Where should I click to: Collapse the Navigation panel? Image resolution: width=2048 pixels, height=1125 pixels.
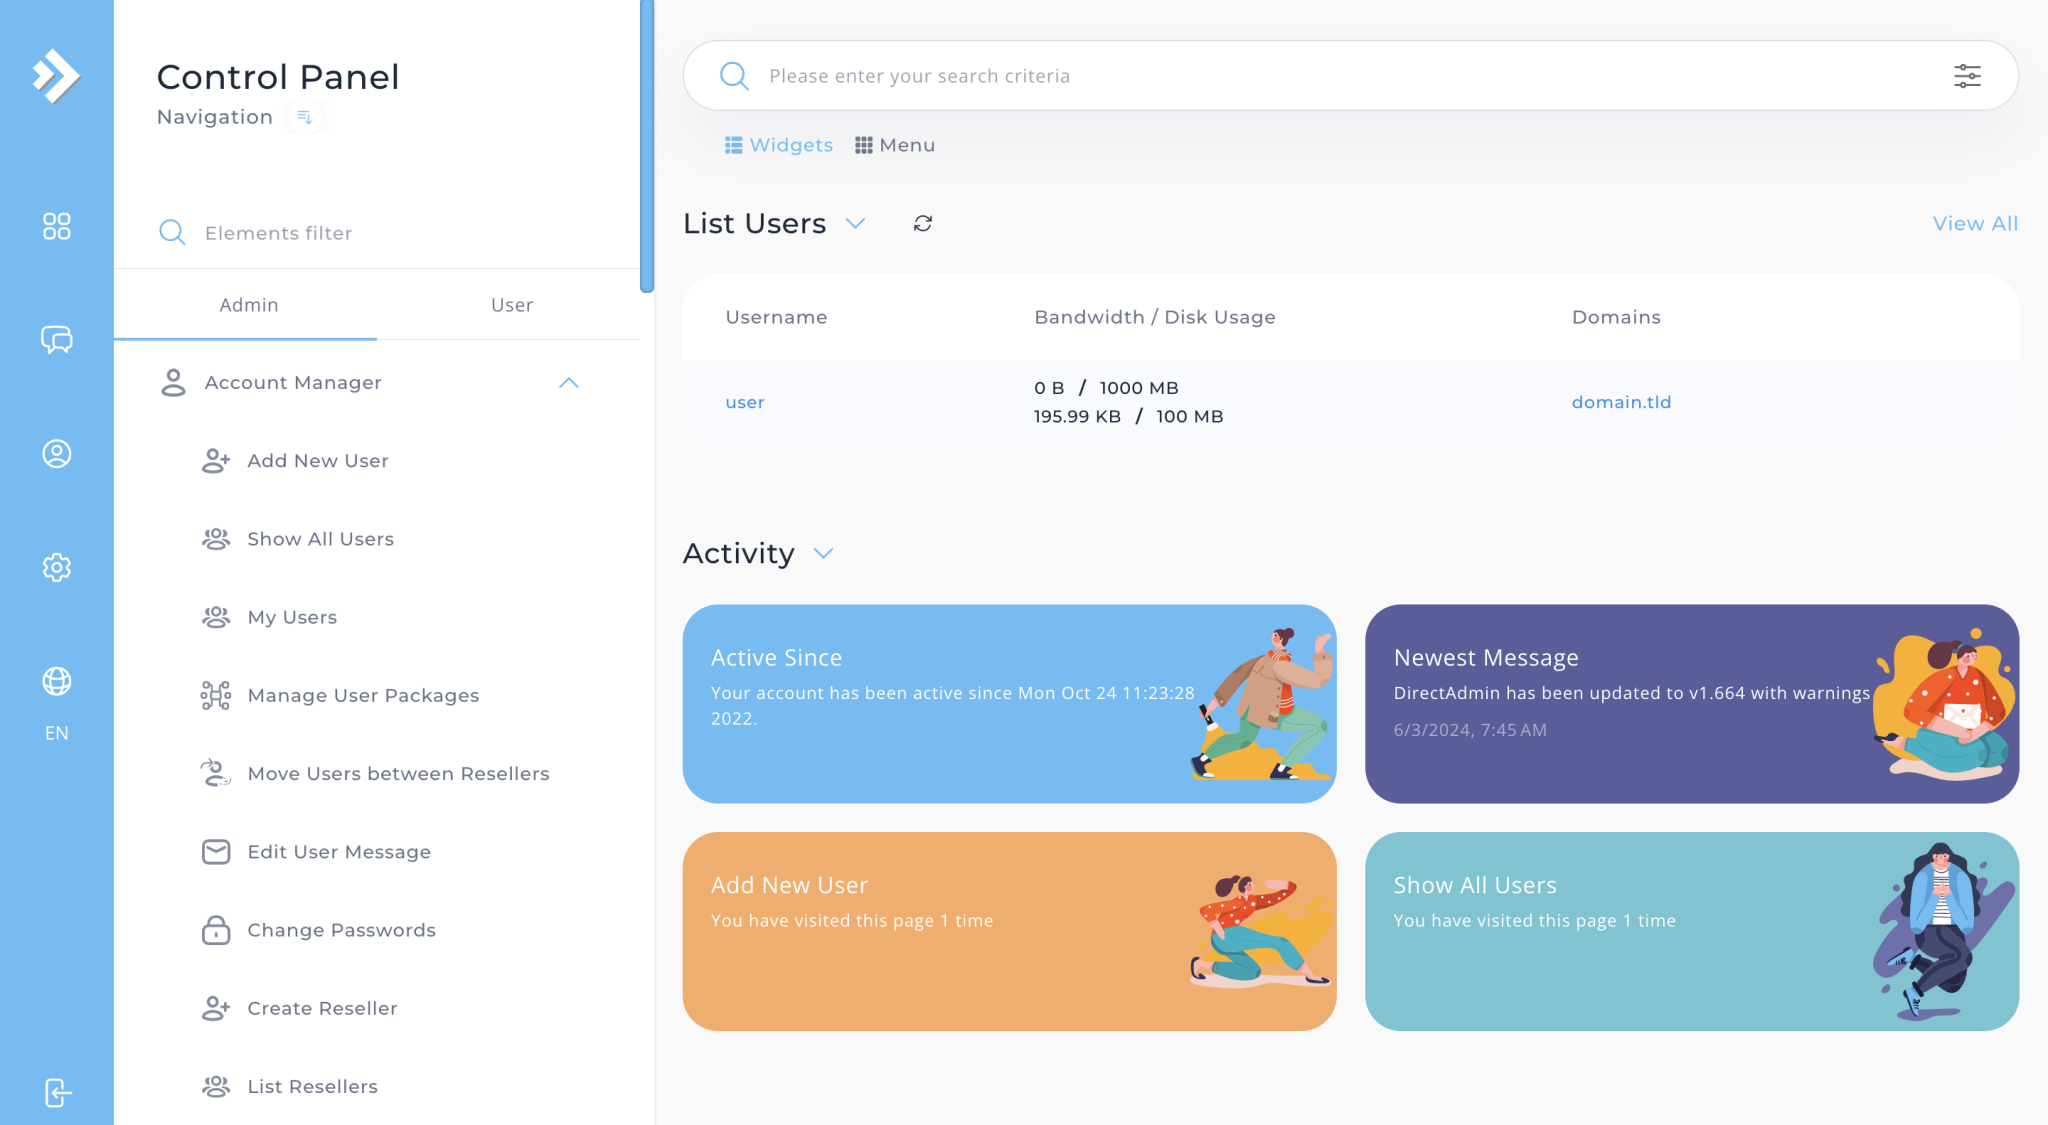[x=305, y=117]
